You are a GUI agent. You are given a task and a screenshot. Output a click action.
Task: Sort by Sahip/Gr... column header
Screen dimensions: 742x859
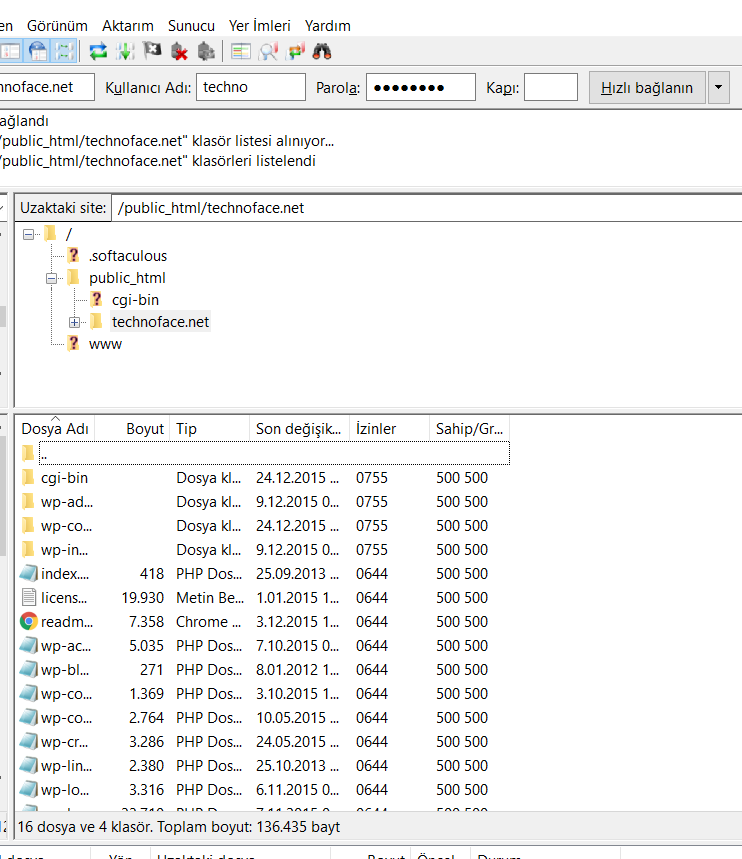pos(470,429)
